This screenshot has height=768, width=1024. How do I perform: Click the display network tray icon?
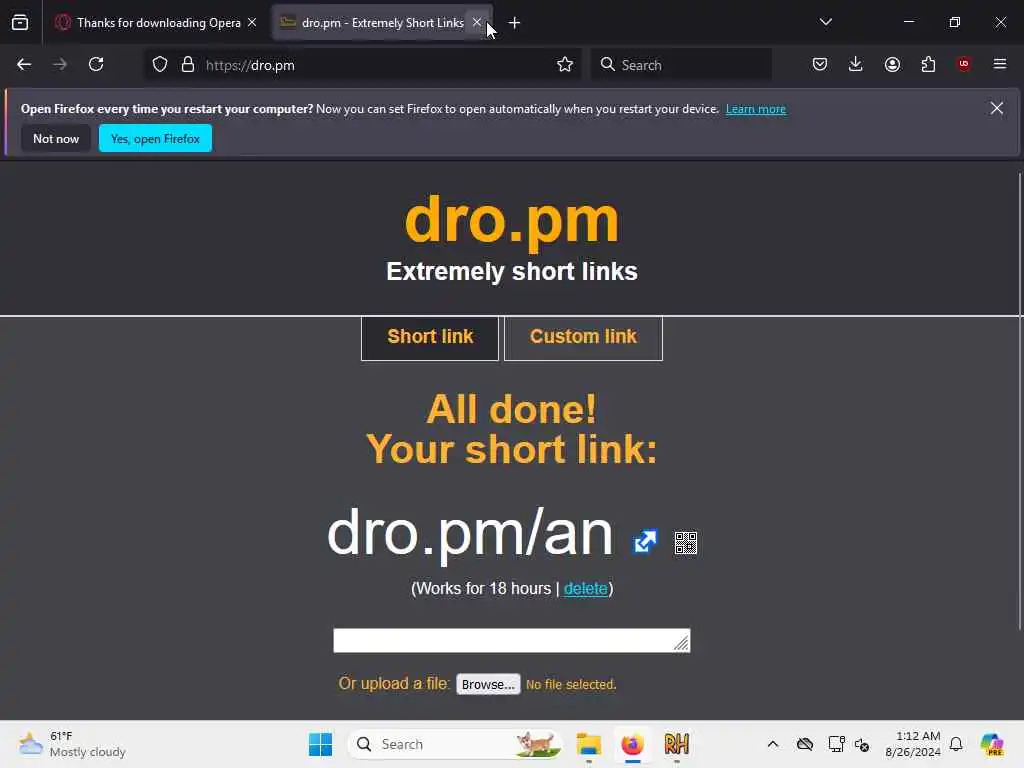click(x=836, y=744)
